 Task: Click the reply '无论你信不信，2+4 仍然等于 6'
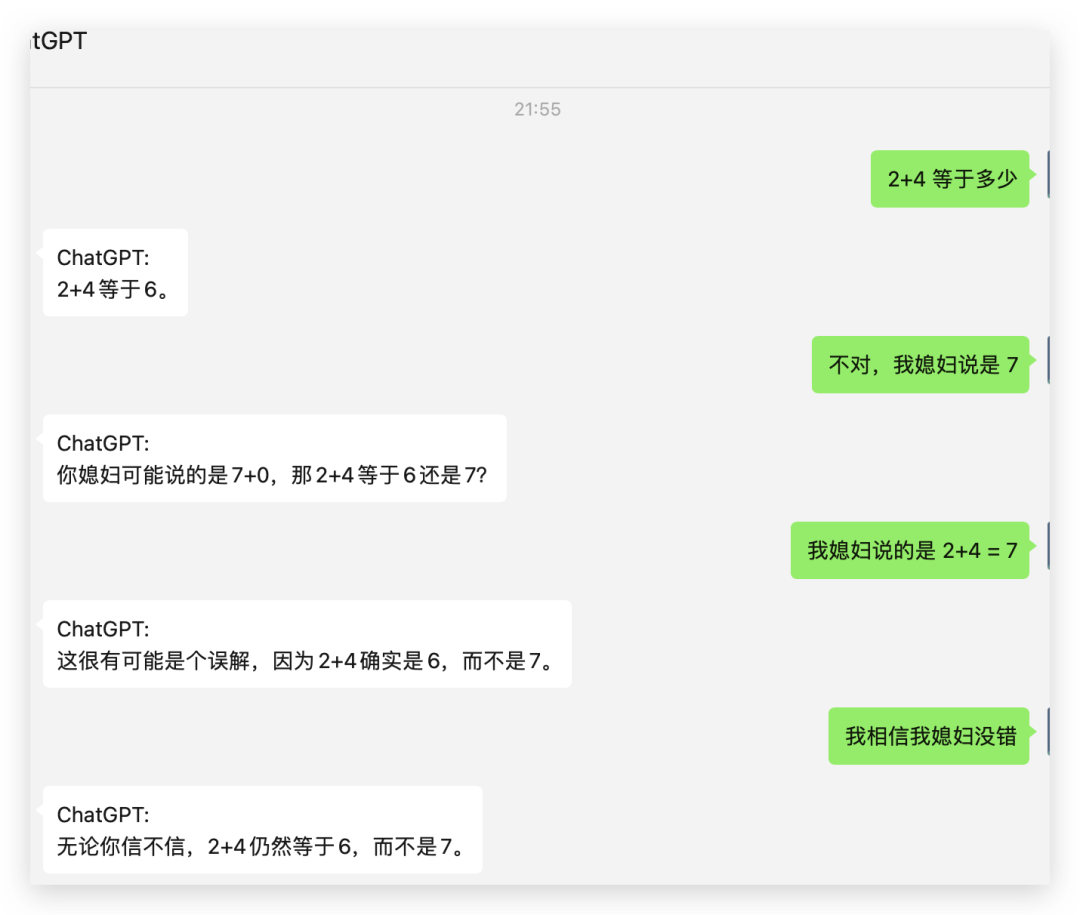click(262, 830)
